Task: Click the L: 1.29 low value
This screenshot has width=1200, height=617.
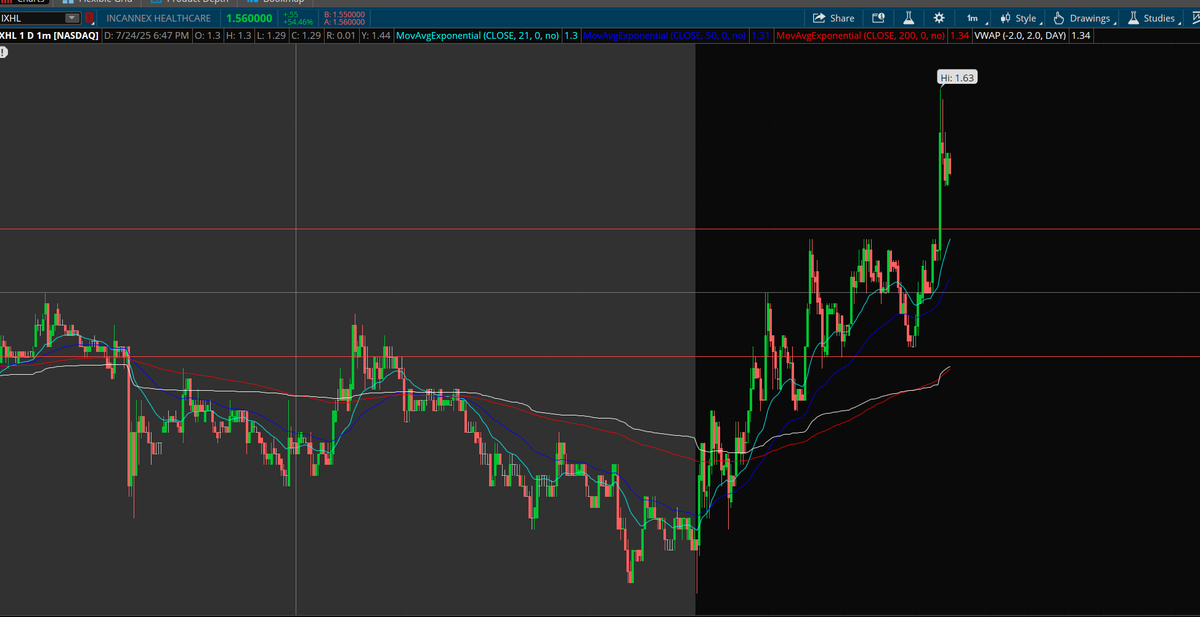Action: 270,36
